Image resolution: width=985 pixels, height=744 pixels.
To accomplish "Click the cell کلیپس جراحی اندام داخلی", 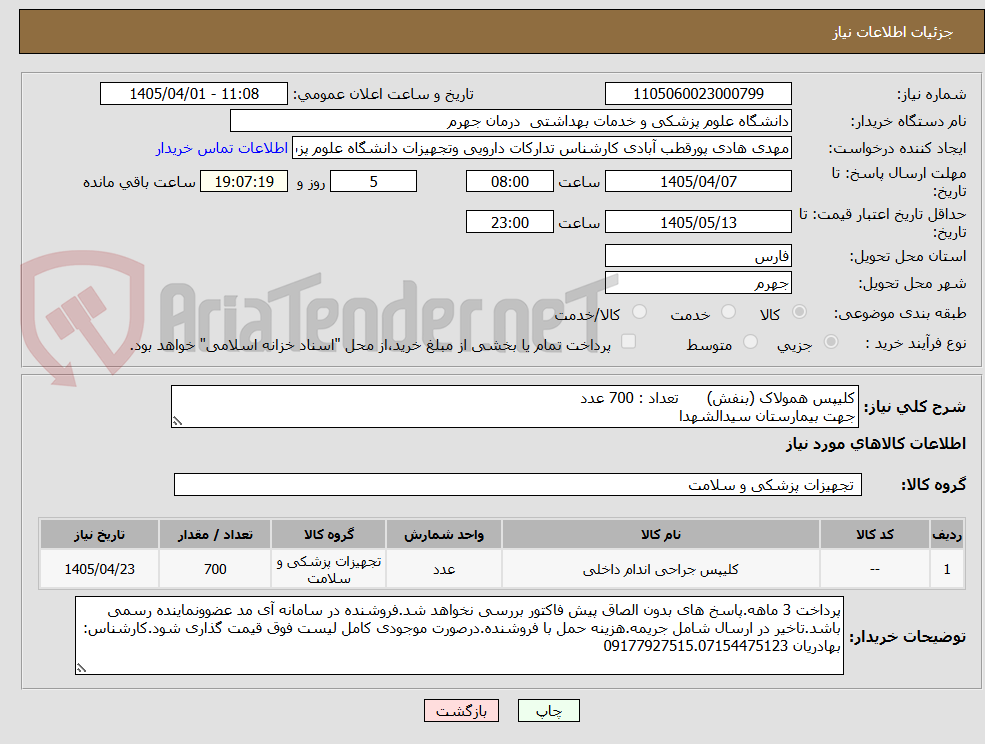I will (660, 569).
